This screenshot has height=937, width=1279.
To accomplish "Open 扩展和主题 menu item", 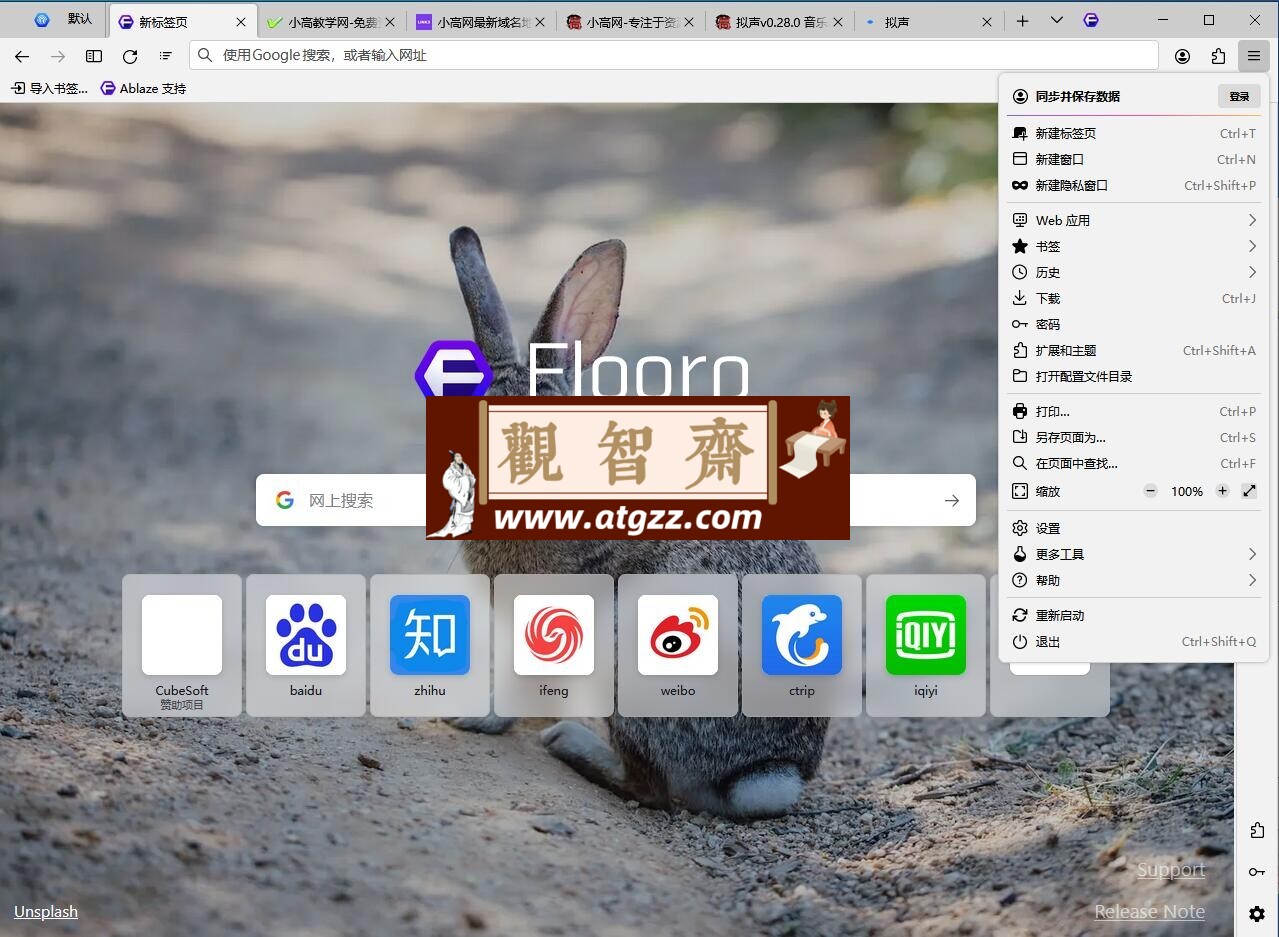I will click(1134, 350).
